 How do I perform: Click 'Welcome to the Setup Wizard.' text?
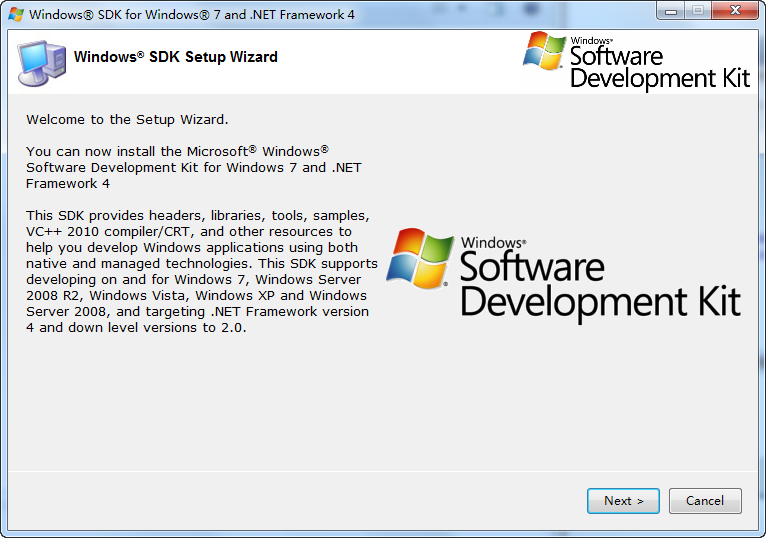coord(128,120)
